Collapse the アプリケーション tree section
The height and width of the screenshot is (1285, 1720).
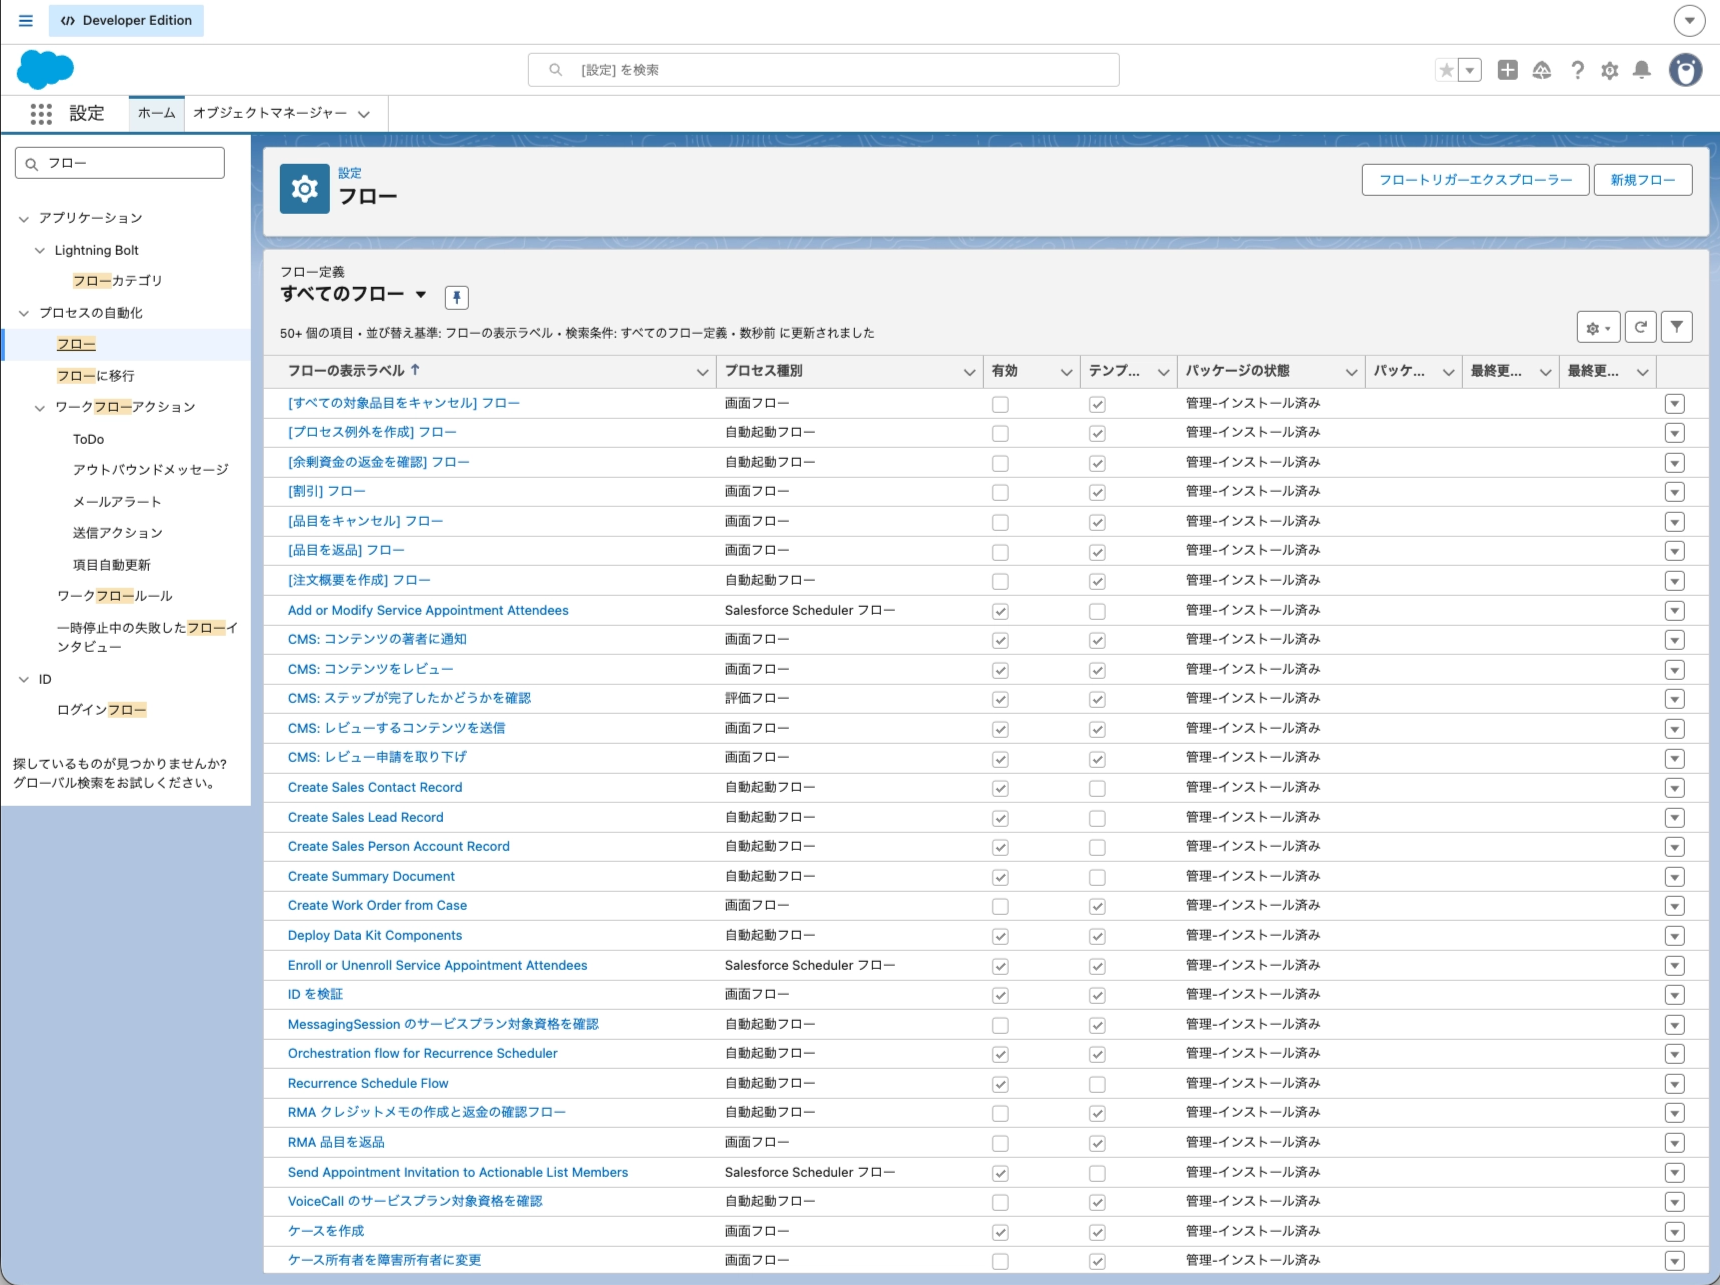pyautogui.click(x=24, y=219)
